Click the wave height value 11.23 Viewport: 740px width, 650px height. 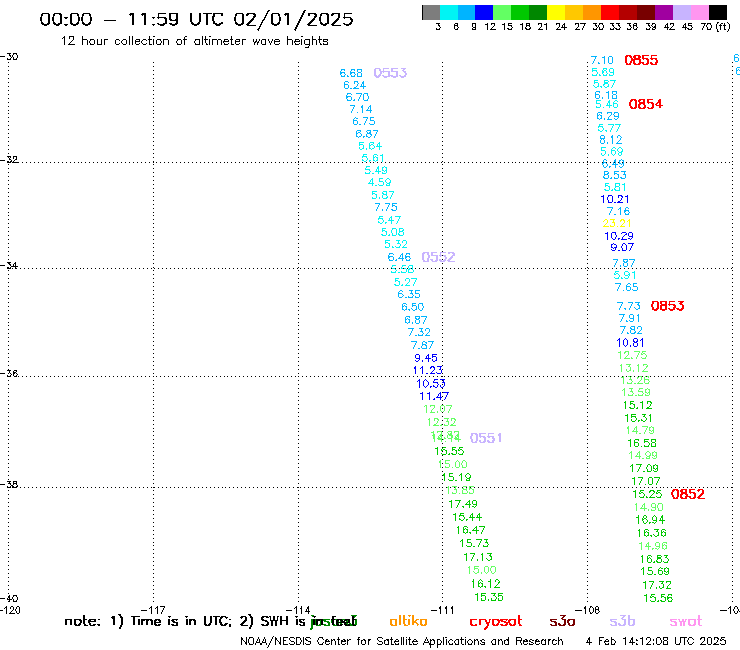pyautogui.click(x=428, y=371)
